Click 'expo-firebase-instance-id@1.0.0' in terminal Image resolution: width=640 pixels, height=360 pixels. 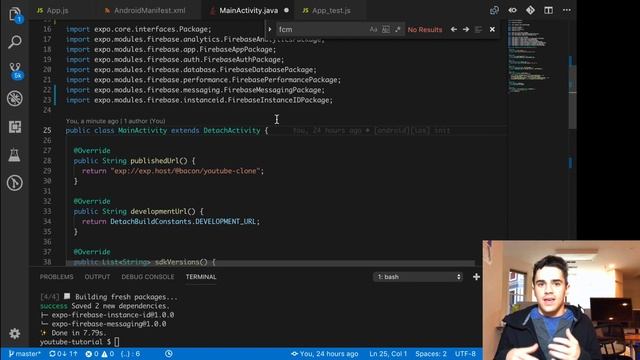(113, 315)
